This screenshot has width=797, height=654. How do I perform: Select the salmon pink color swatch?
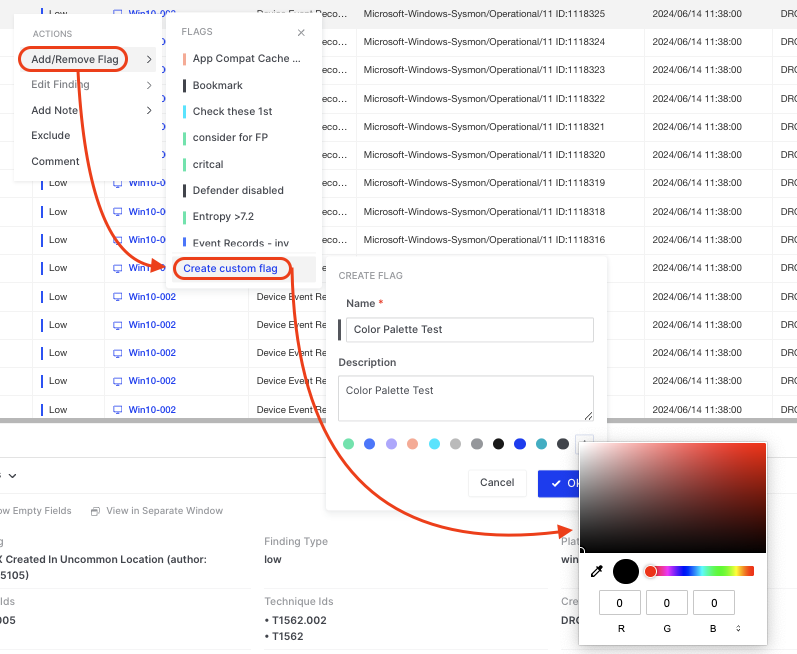pyautogui.click(x=412, y=444)
